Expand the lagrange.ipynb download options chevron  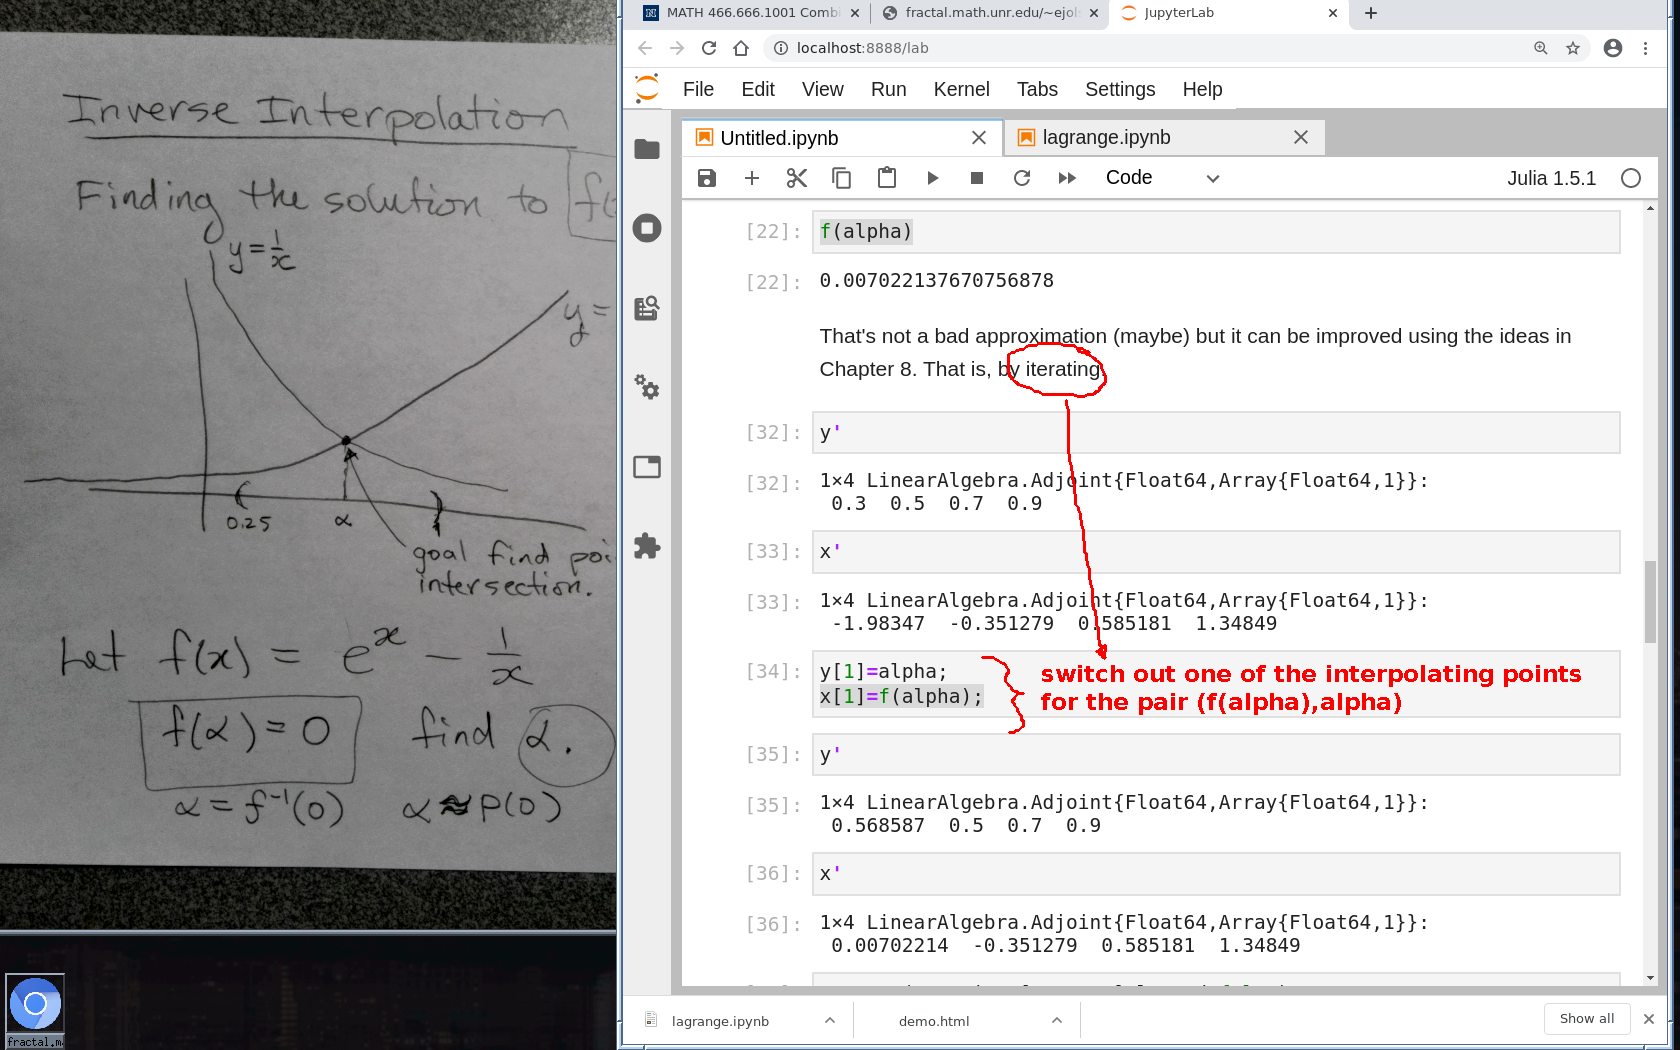click(x=830, y=1020)
